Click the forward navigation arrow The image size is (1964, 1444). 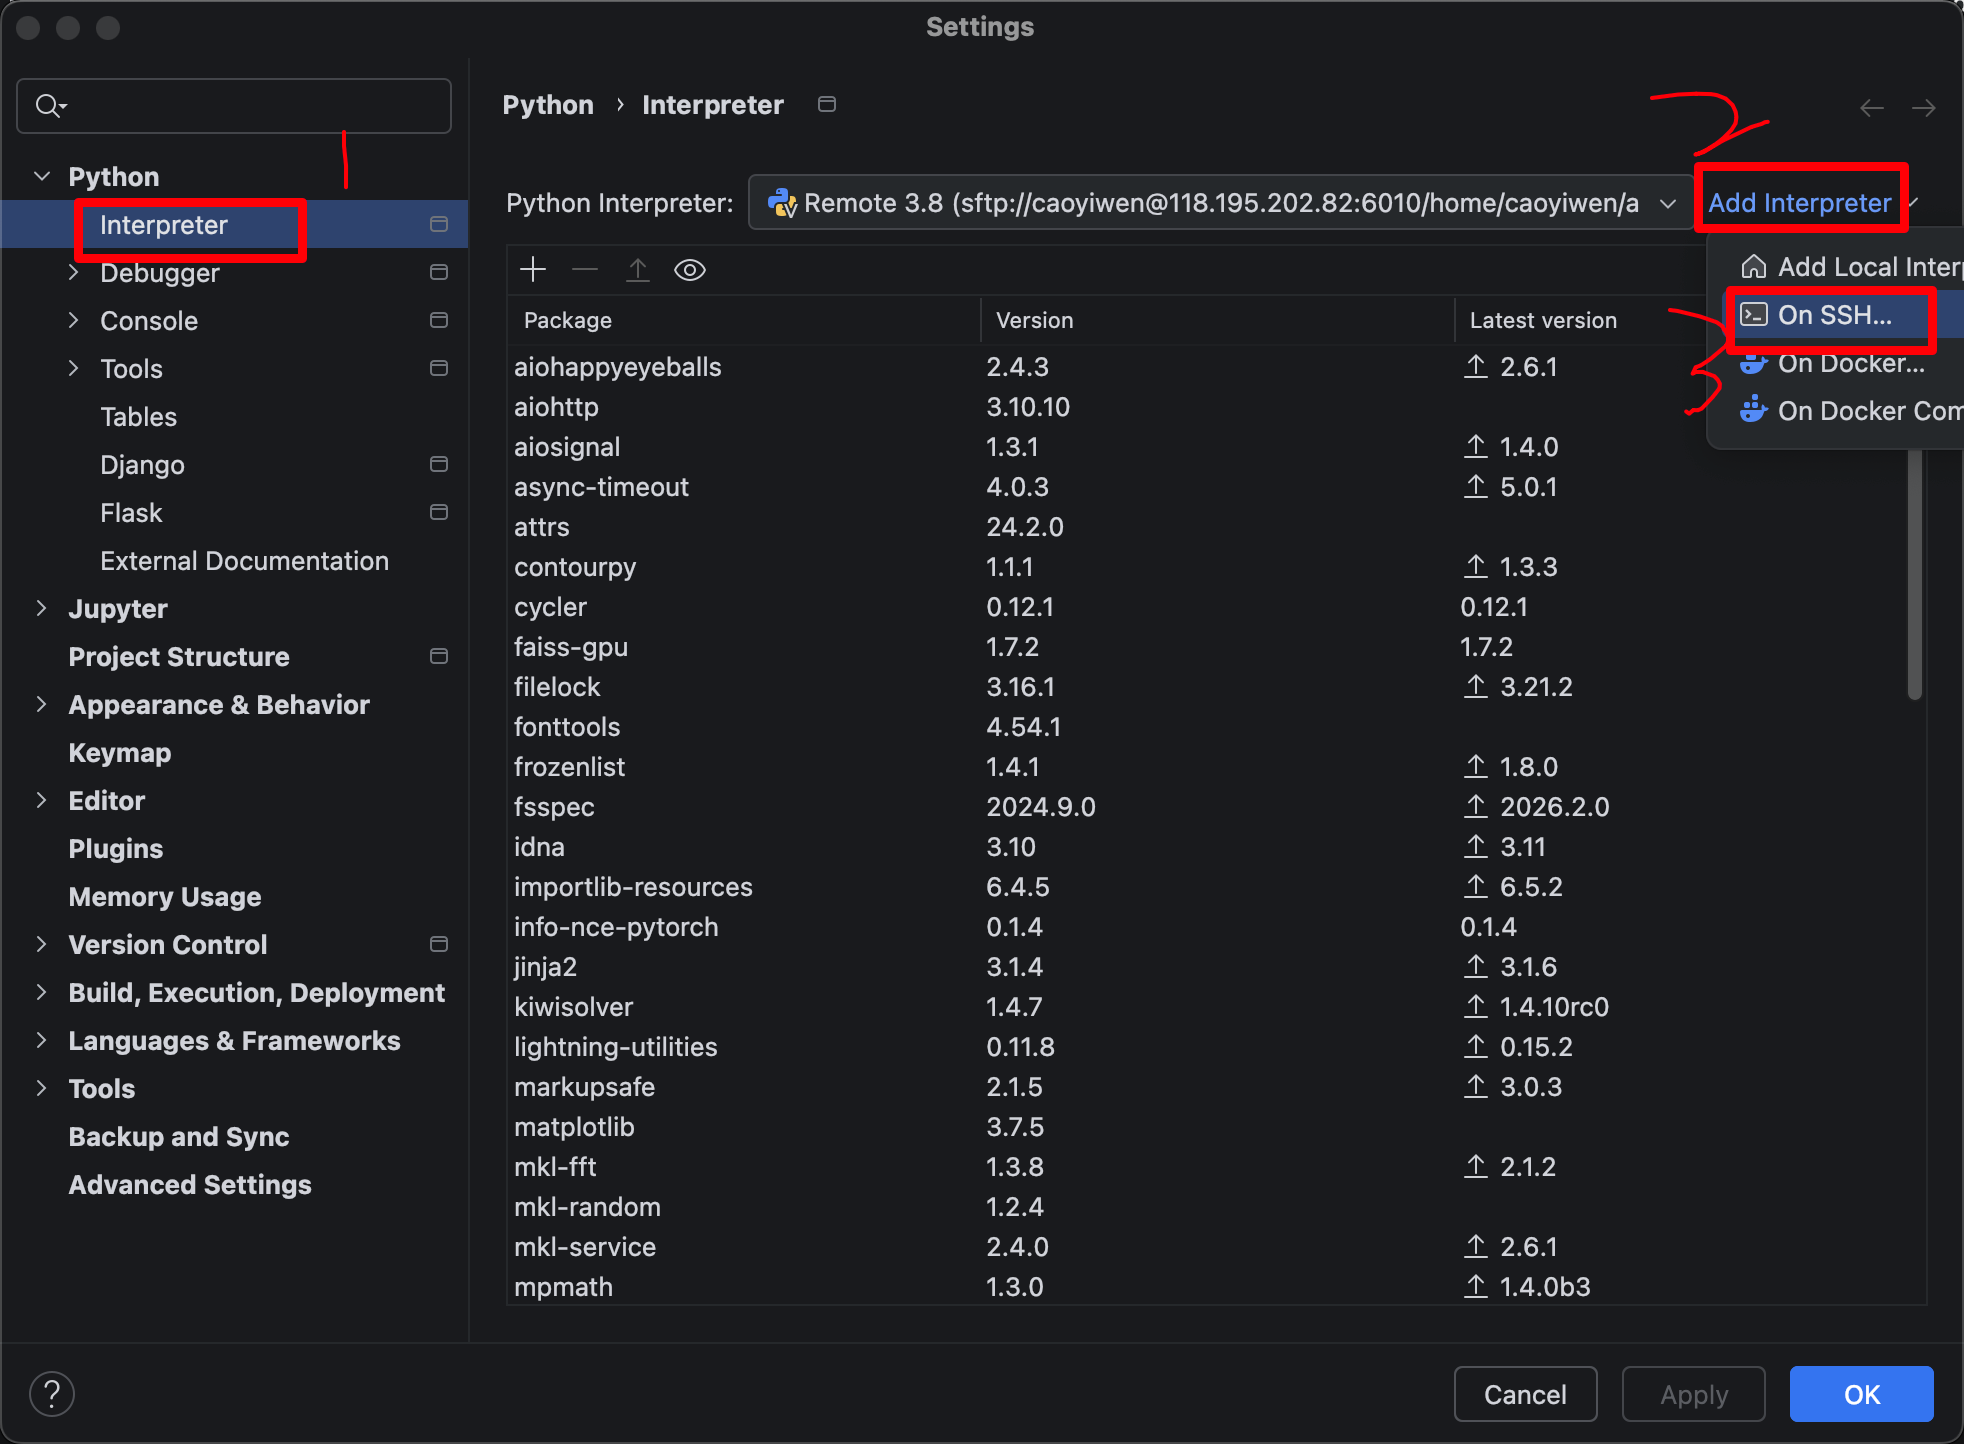[1923, 108]
